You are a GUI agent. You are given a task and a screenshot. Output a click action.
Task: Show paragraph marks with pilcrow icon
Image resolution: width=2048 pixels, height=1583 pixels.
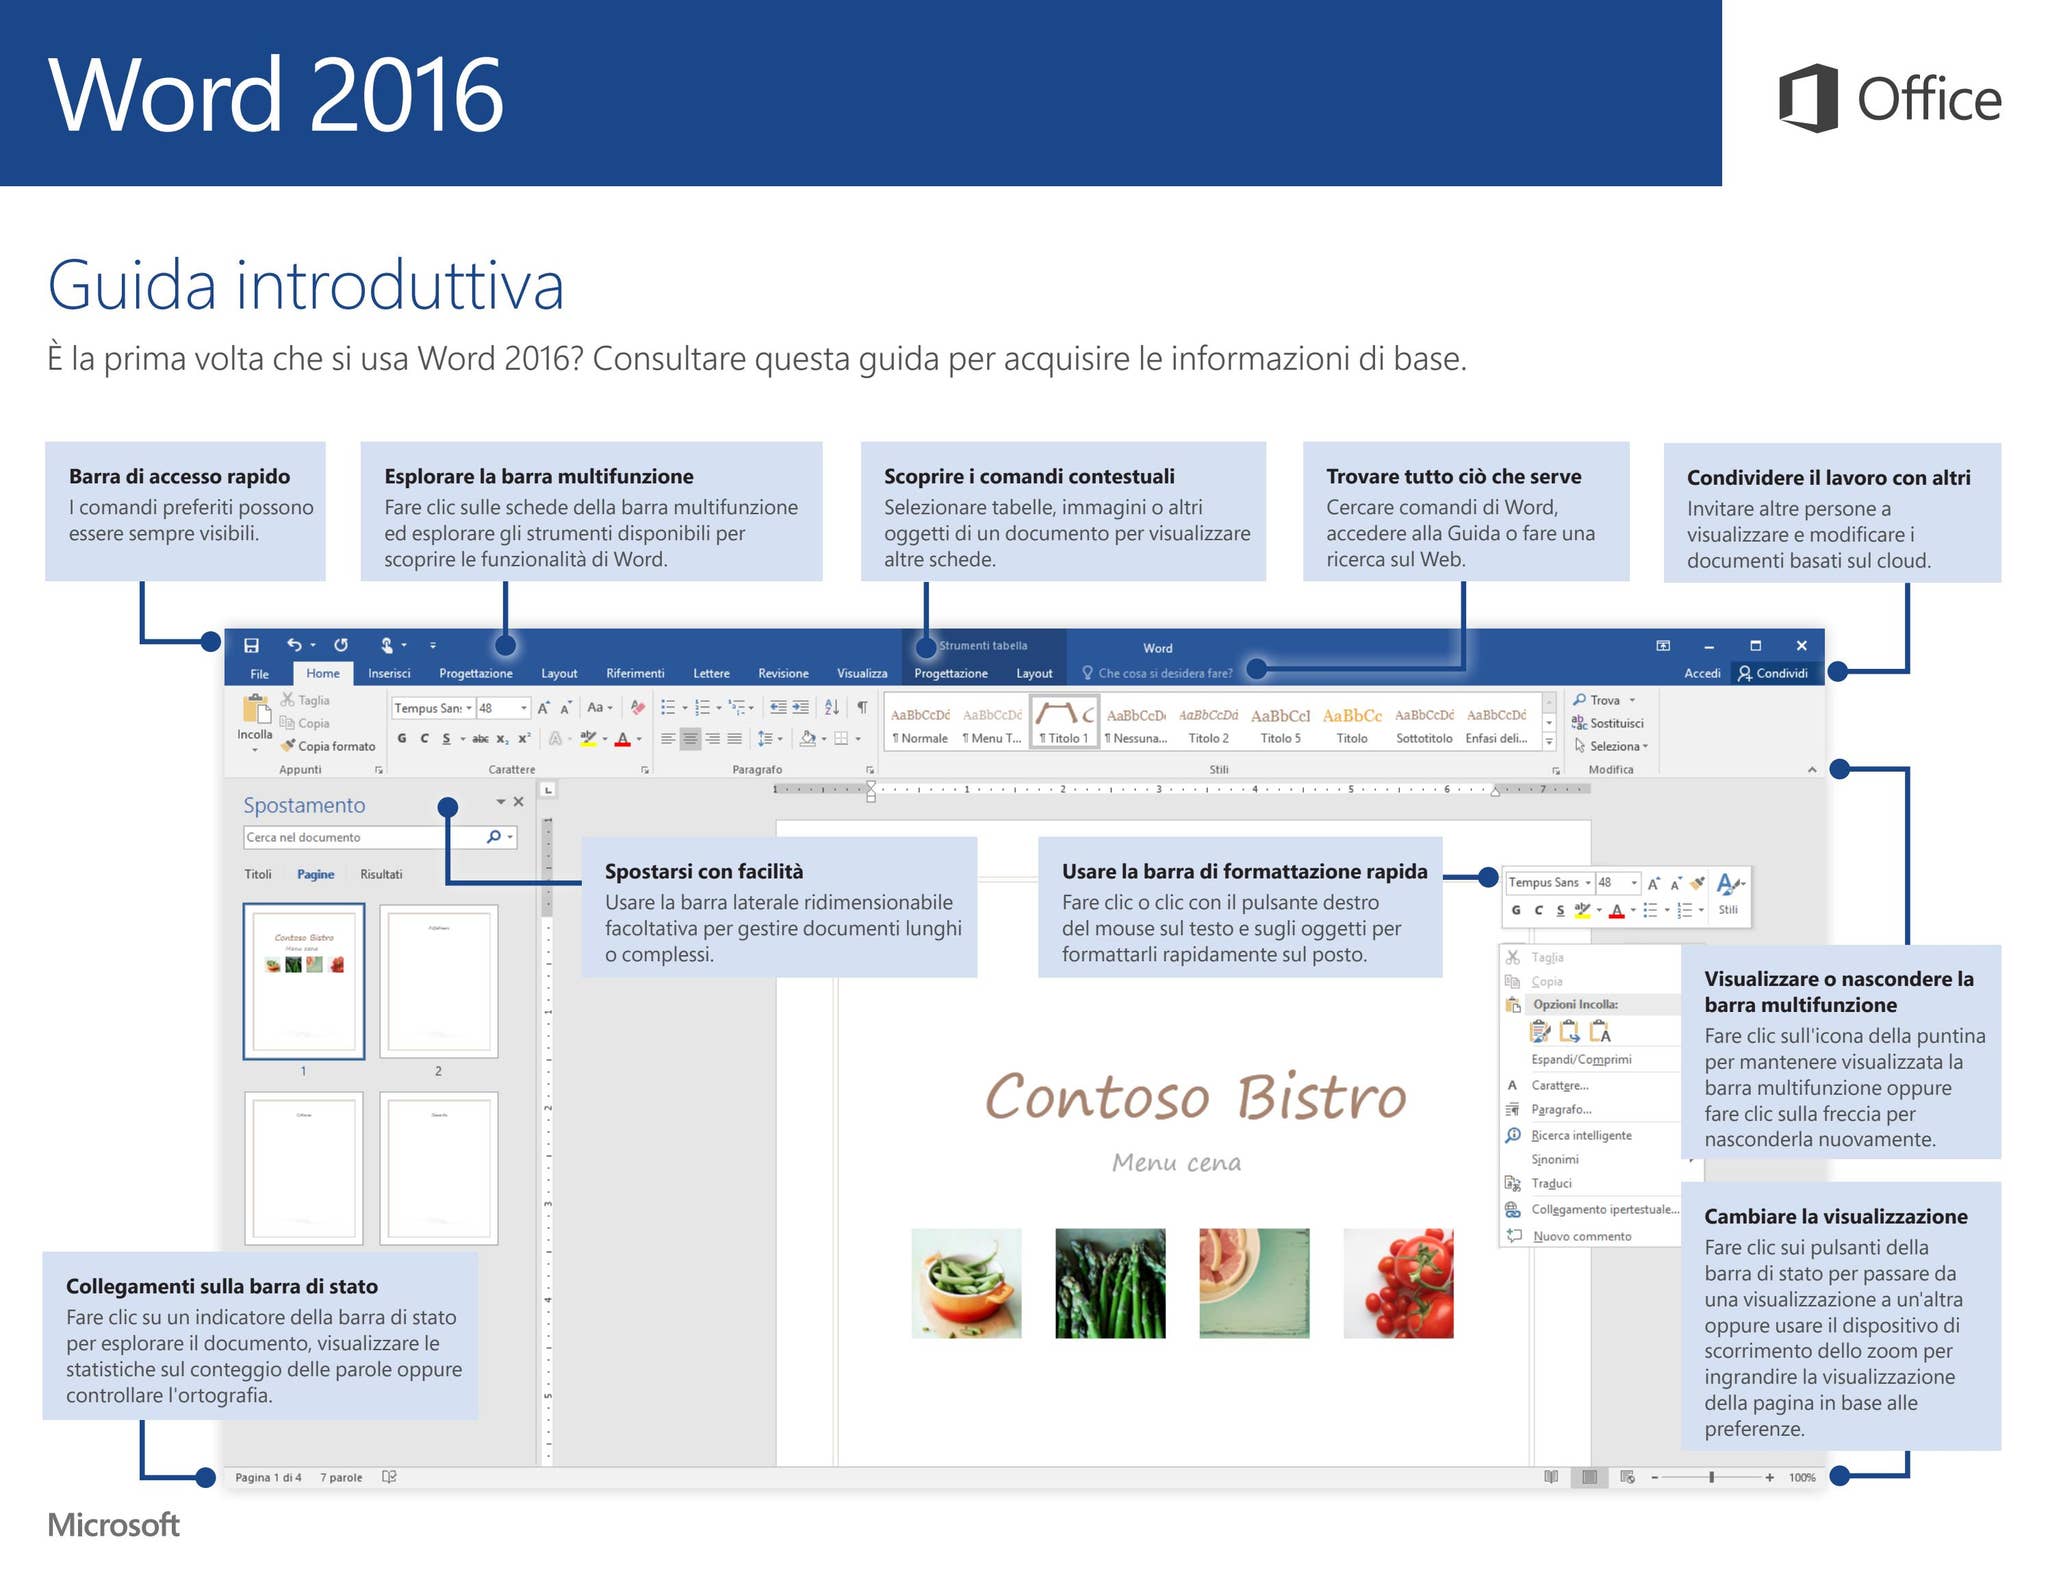tap(862, 707)
